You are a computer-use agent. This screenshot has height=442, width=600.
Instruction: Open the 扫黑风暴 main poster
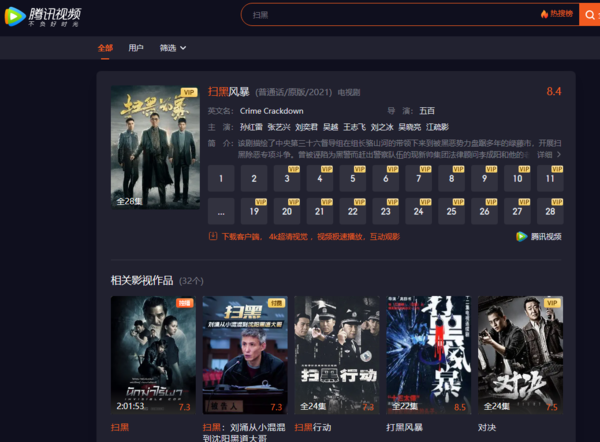click(155, 145)
